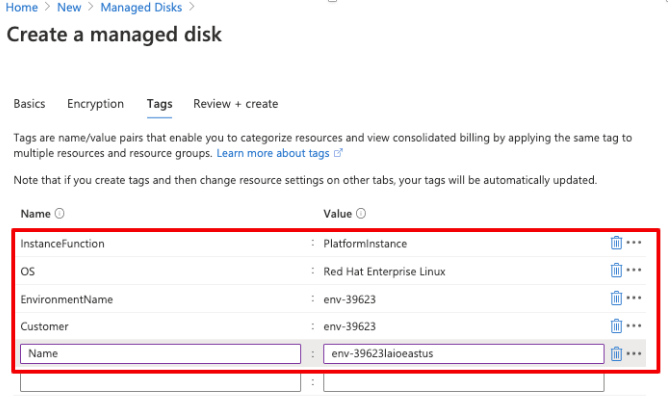Image resolution: width=668 pixels, height=403 pixels.
Task: Open the Review + create tab
Action: point(235,104)
